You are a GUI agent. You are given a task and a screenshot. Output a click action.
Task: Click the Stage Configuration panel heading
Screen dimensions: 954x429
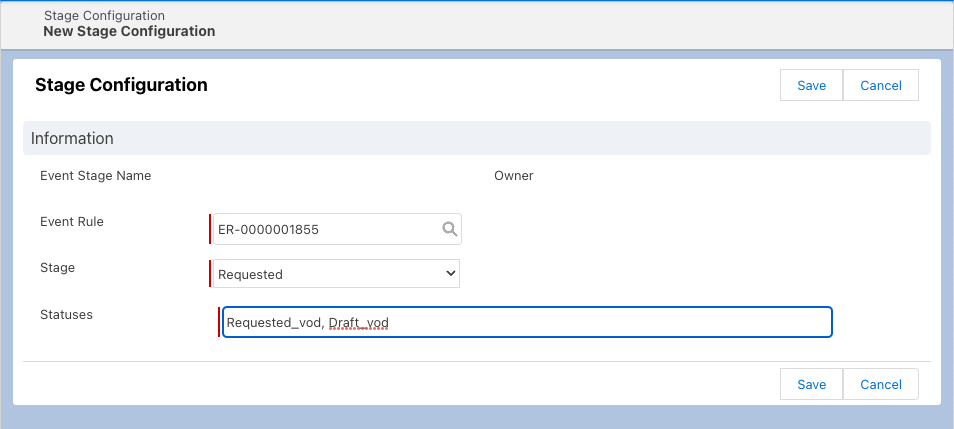click(121, 85)
